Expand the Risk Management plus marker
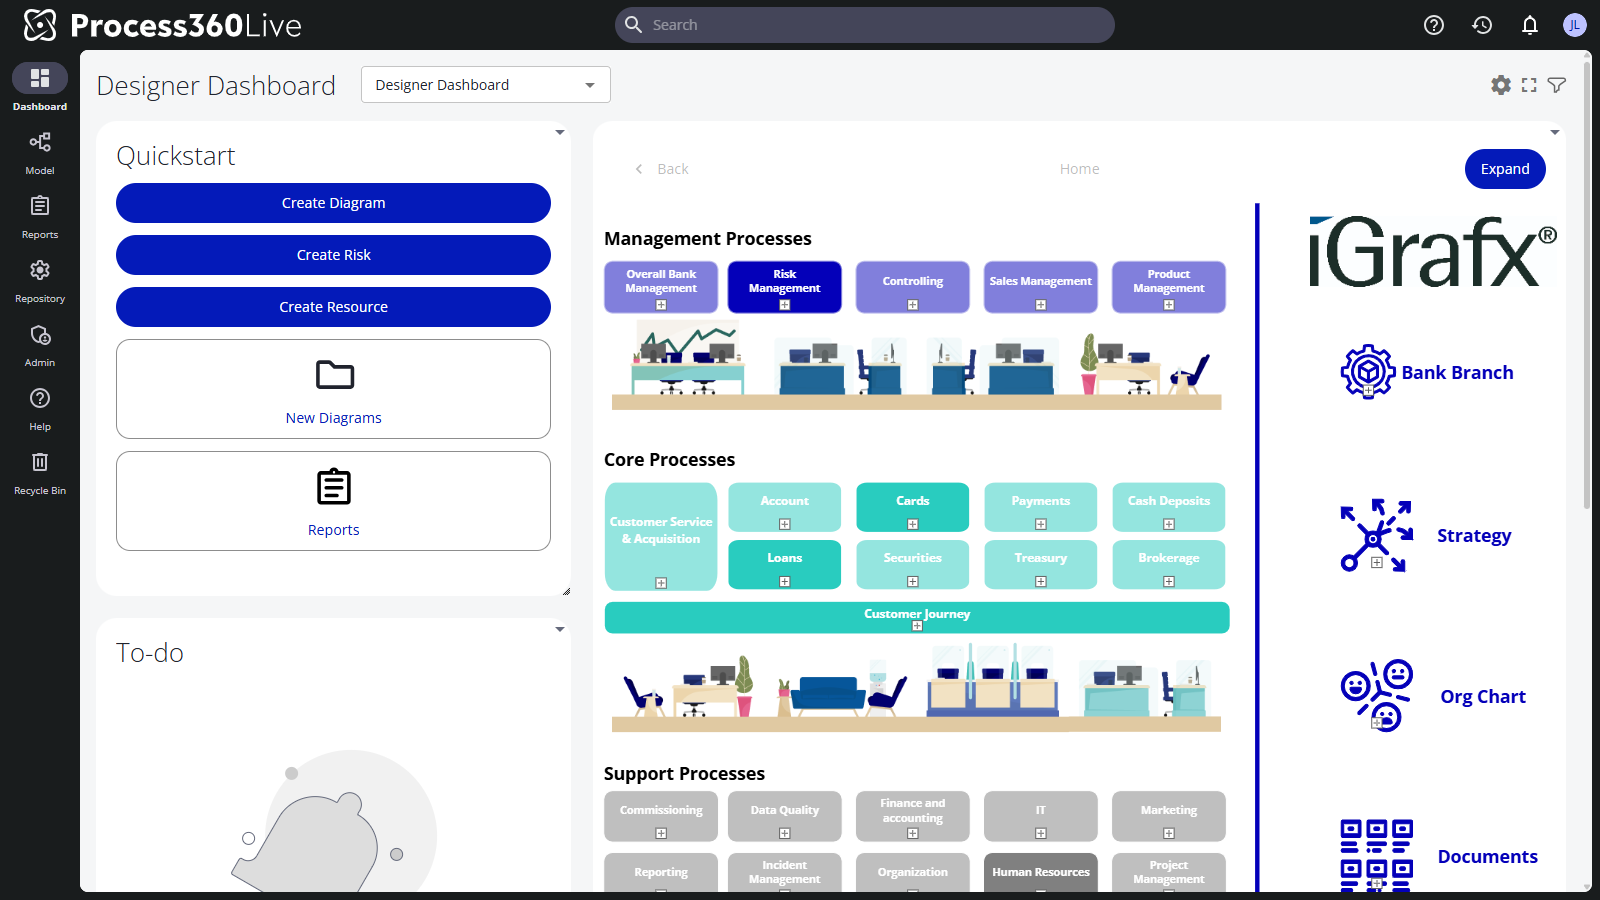 click(785, 305)
